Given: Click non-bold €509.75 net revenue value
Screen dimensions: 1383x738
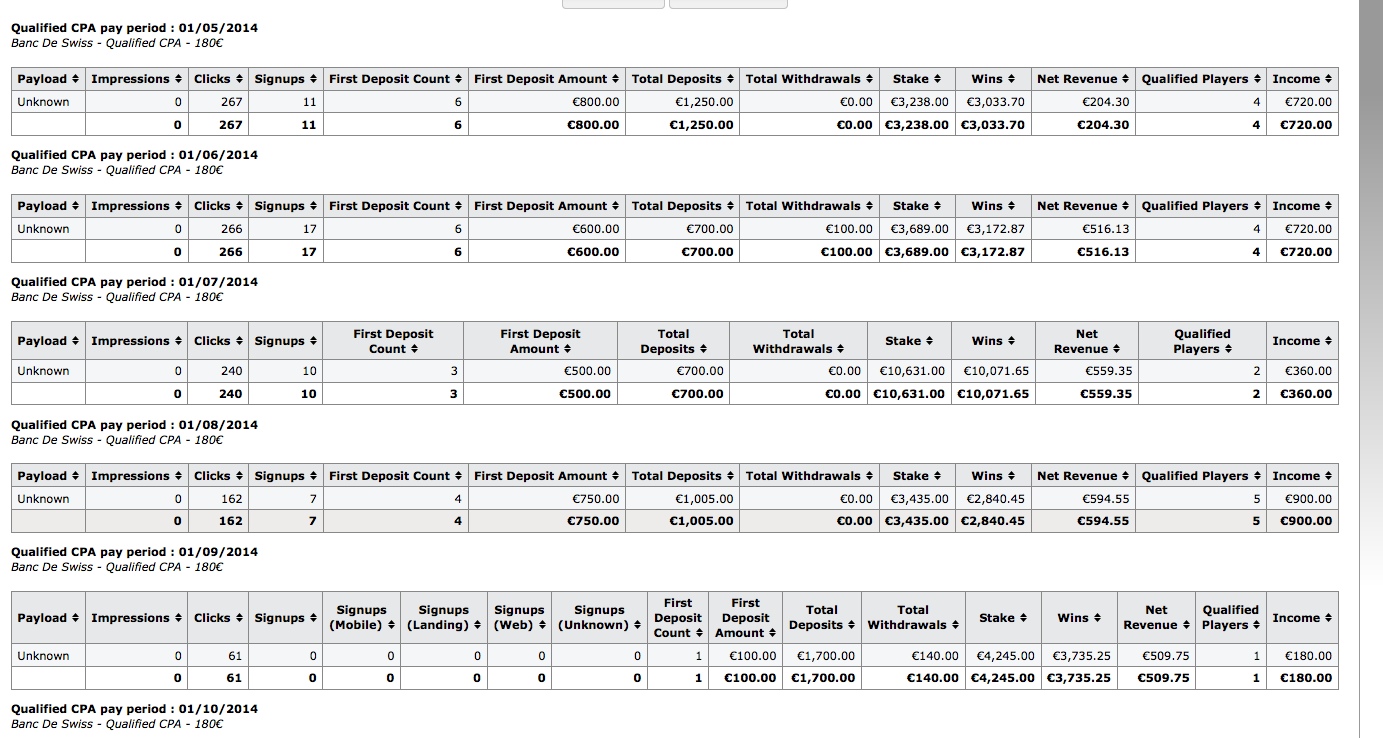Looking at the screenshot, I should (1166, 656).
